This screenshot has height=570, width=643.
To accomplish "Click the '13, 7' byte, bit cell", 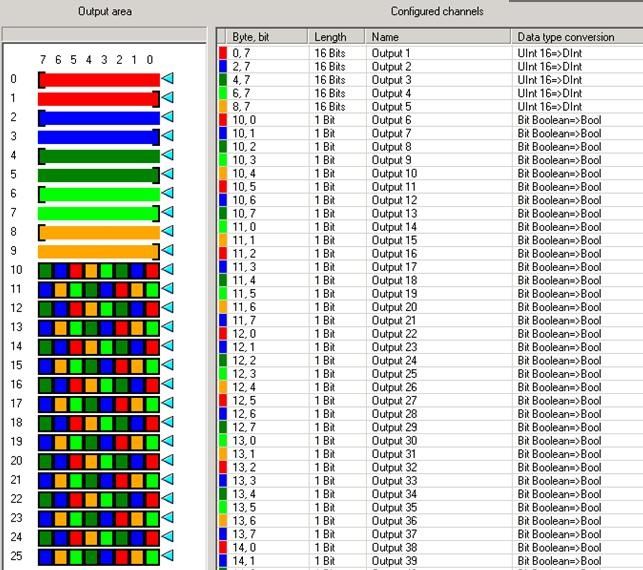I will click(x=244, y=534).
